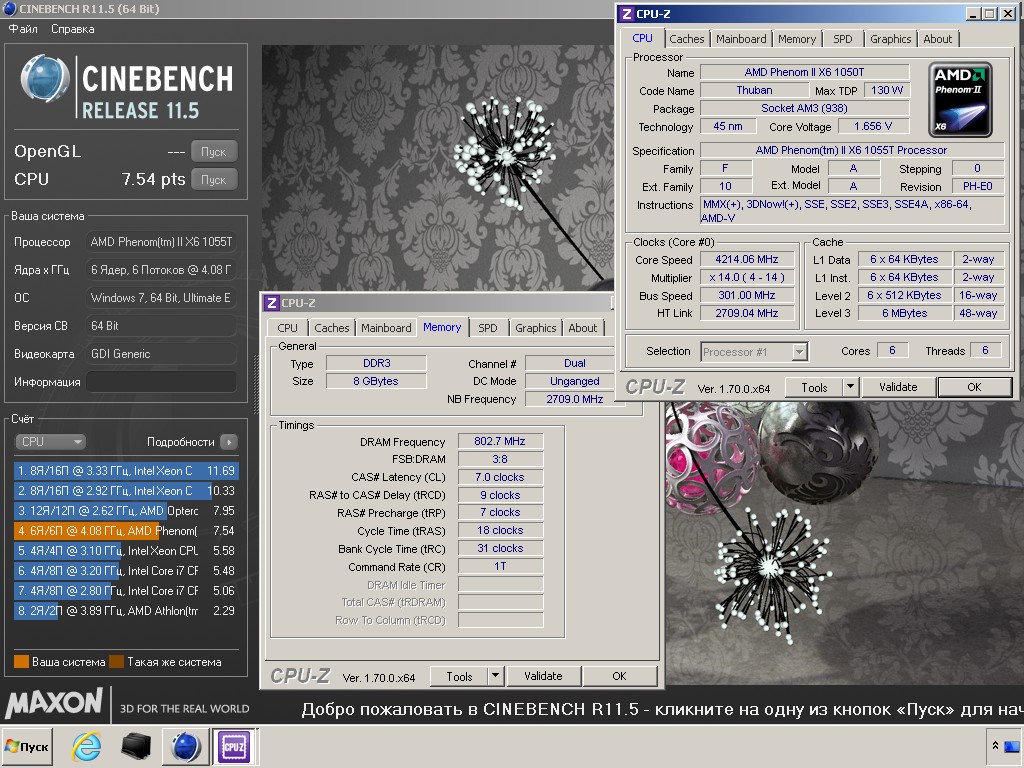
Task: Click the Процессор field AMD Phenom II X6 1055T
Action: tap(161, 242)
